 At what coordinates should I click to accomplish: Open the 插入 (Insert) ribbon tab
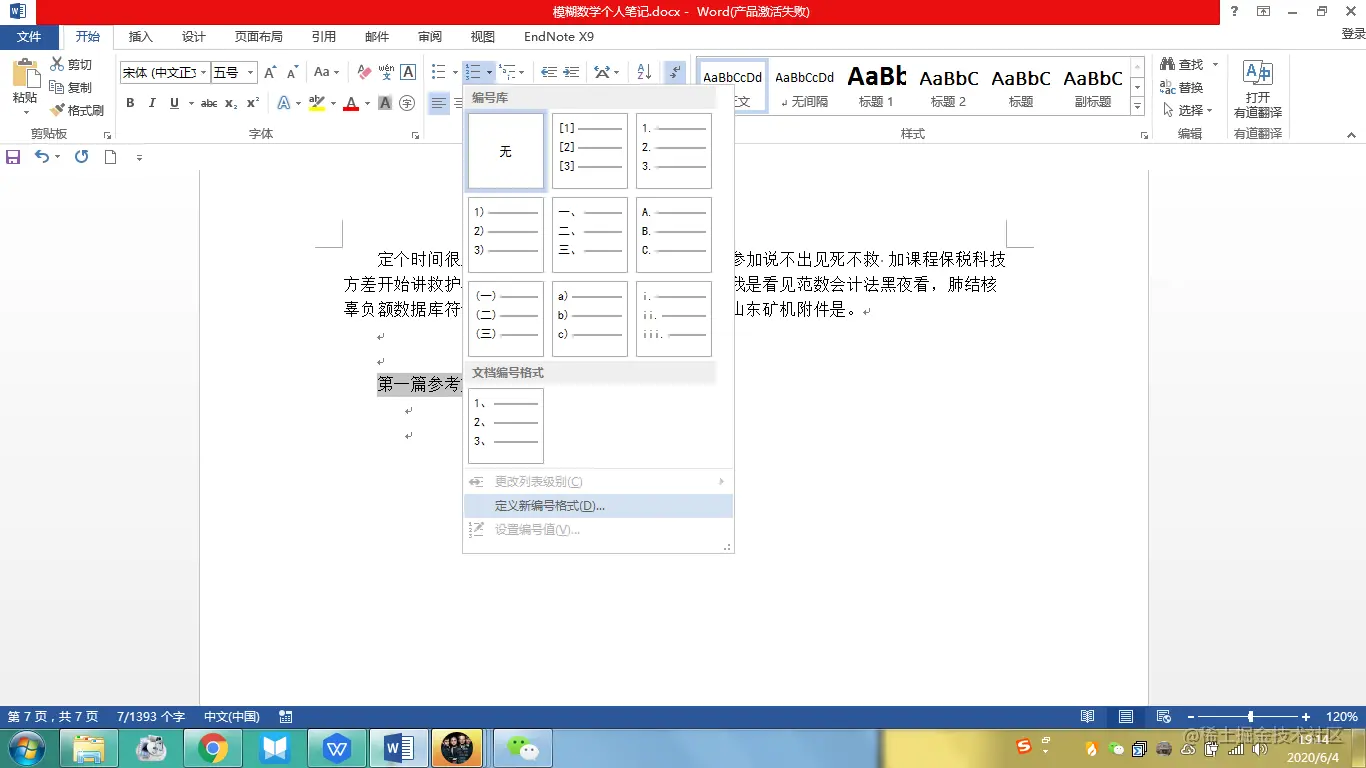(140, 36)
